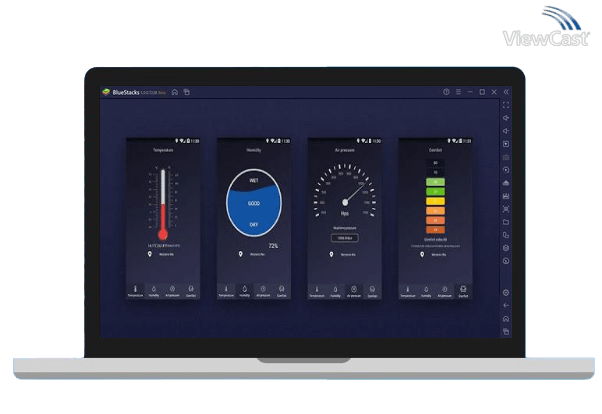Viewport: 602px width, 414px height.
Task: Enter full screen from the sidebar
Action: (506, 105)
